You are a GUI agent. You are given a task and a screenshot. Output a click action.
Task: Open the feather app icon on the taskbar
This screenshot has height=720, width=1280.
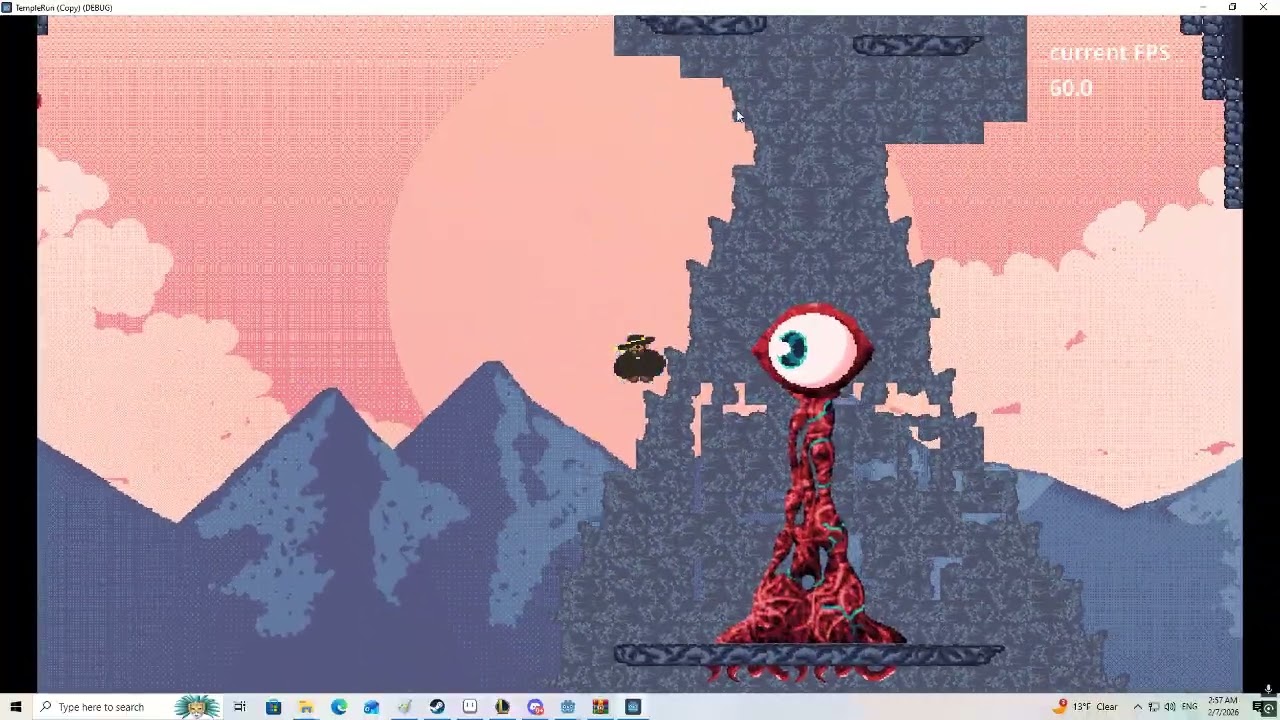tap(404, 707)
